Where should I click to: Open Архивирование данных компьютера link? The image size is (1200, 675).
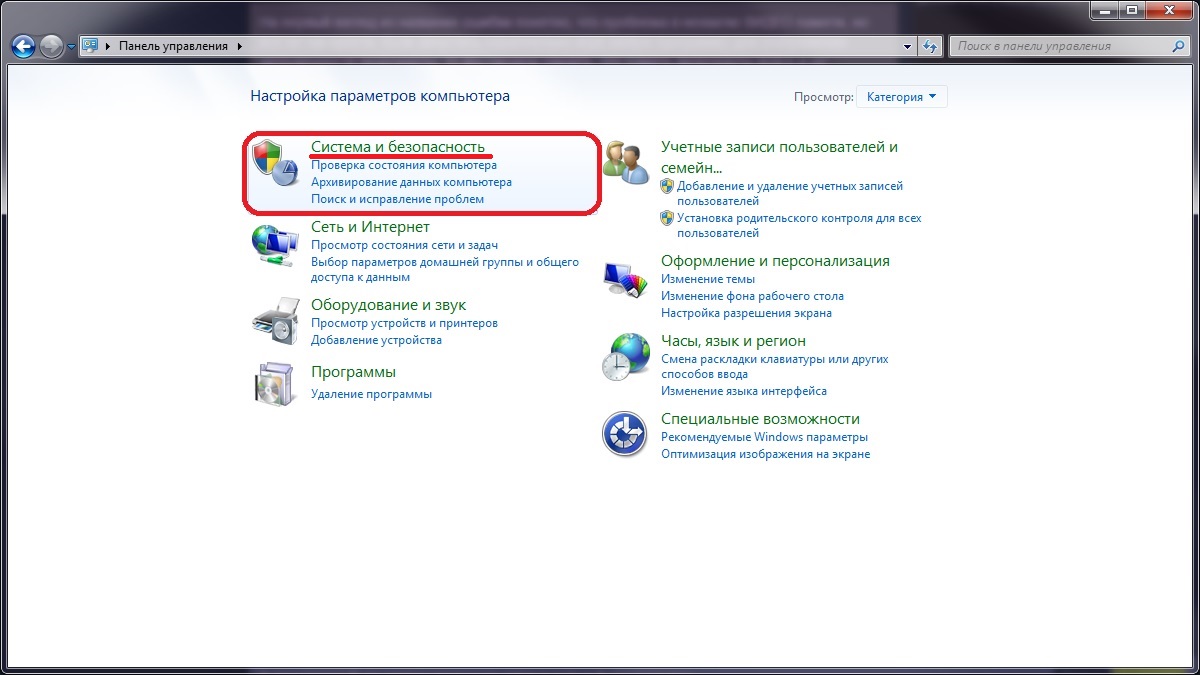[x=411, y=182]
